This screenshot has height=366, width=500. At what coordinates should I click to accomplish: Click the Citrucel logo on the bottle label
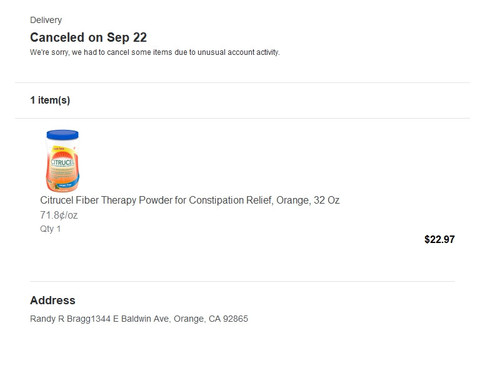pos(62,163)
